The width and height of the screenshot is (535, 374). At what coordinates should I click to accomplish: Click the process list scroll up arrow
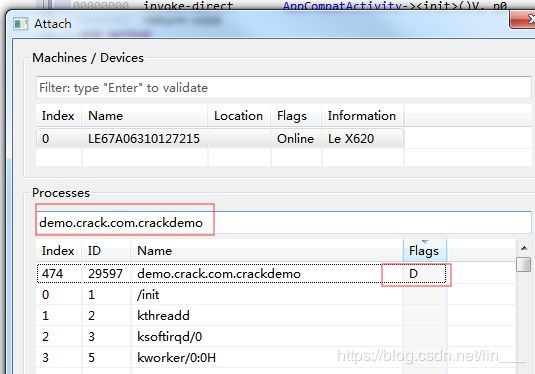pos(524,248)
